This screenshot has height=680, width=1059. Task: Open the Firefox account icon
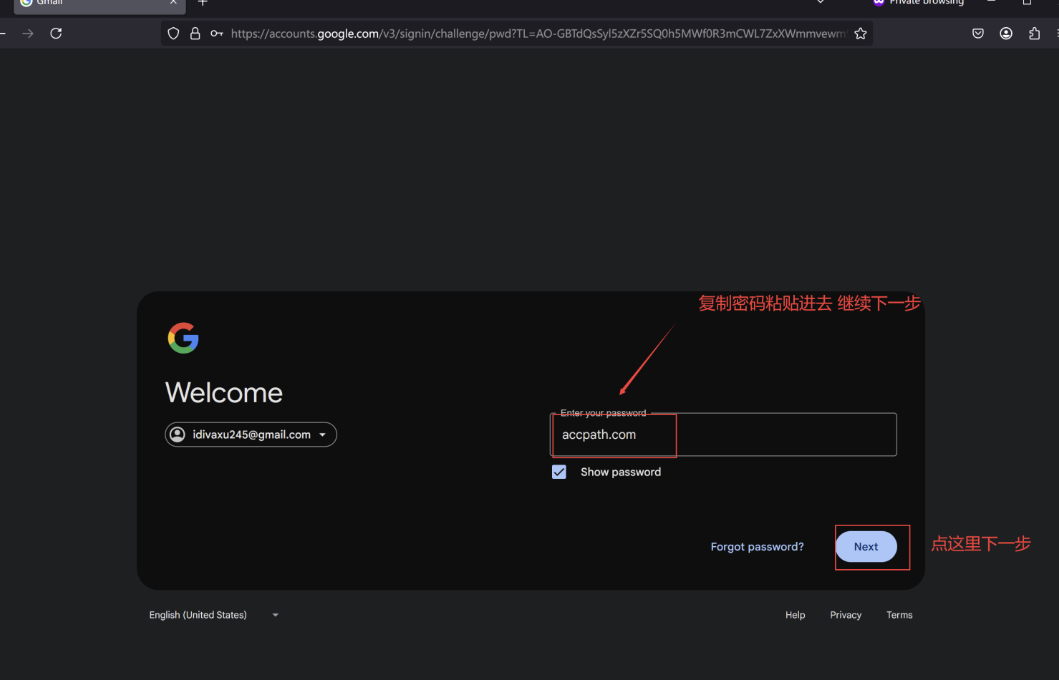[x=1006, y=33]
